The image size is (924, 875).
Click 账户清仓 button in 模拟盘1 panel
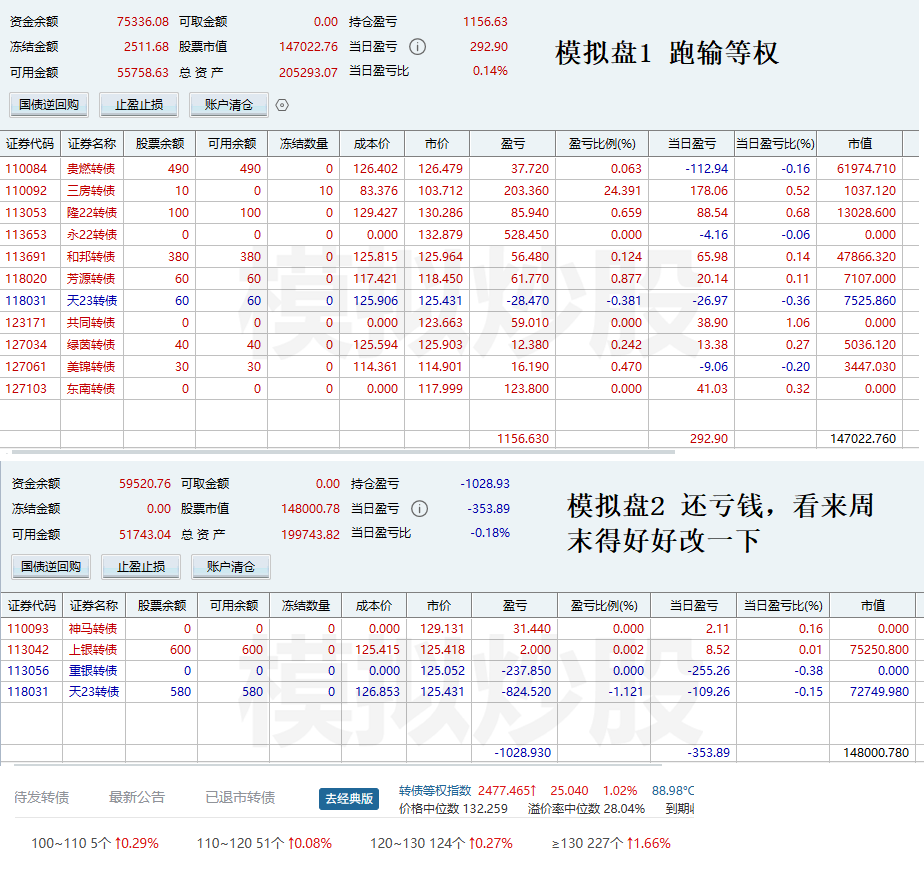(x=229, y=104)
